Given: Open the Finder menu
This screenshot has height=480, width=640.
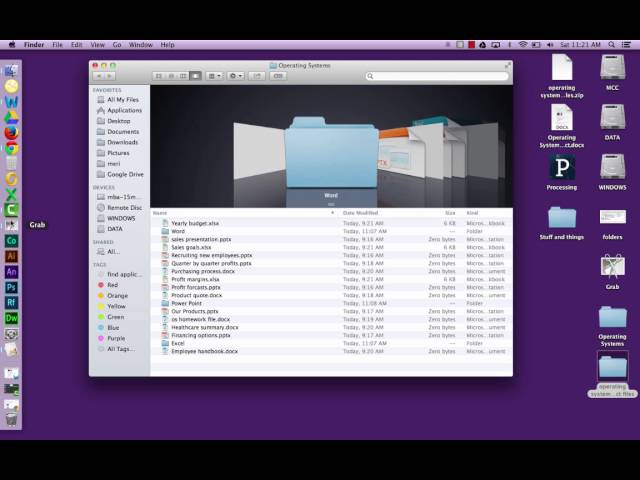Looking at the screenshot, I should [x=34, y=45].
